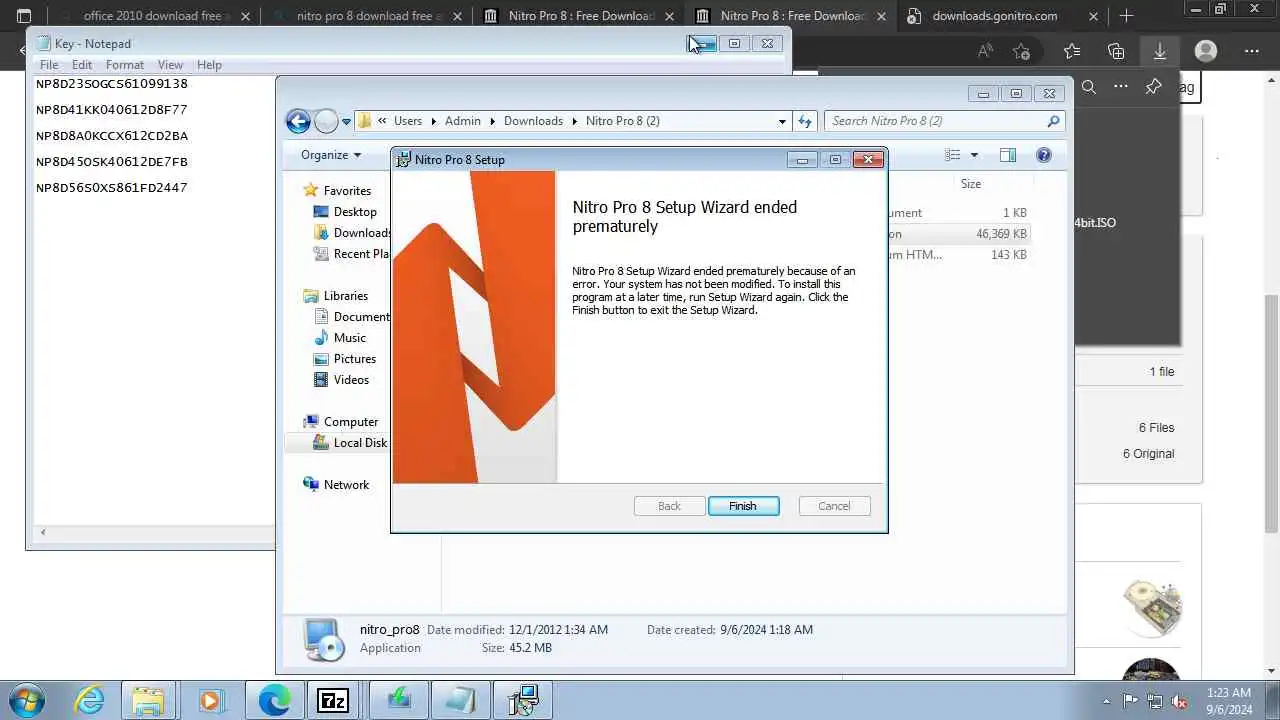Open Notepad's Edit menu
Viewport: 1280px width, 720px height.
82,64
